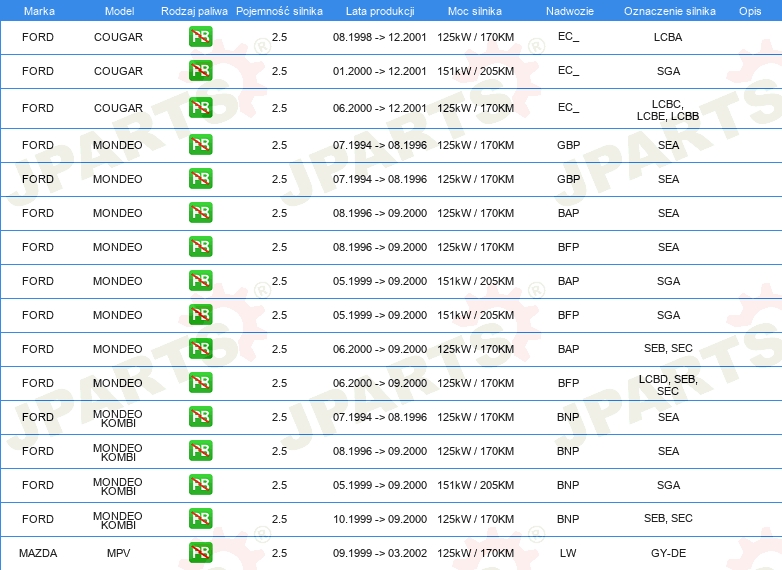
Task: Click 'MONDEO KOMBI' in the 10.1999 row
Action: (118, 520)
